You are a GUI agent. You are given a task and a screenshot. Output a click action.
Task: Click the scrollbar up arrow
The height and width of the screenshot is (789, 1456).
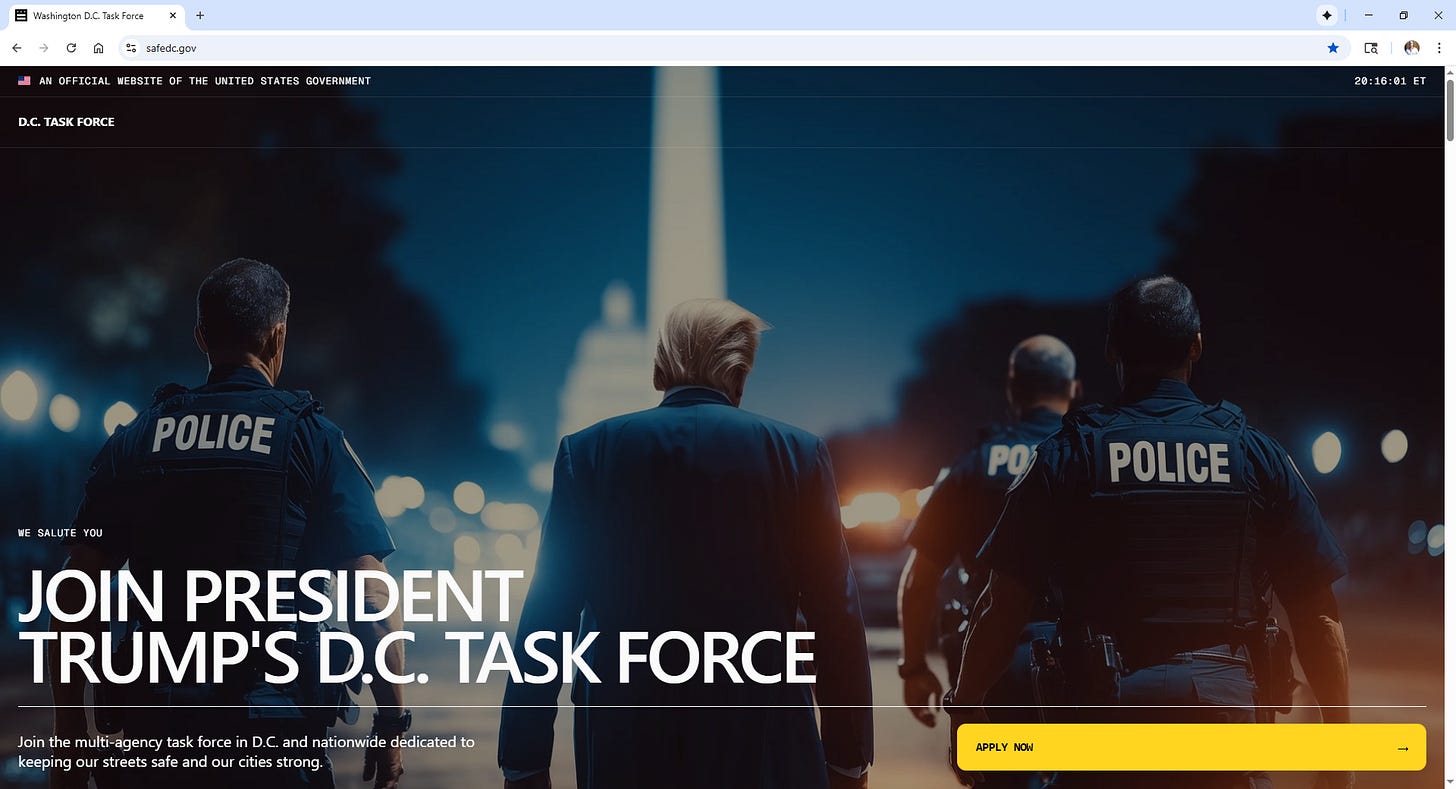coord(1449,71)
